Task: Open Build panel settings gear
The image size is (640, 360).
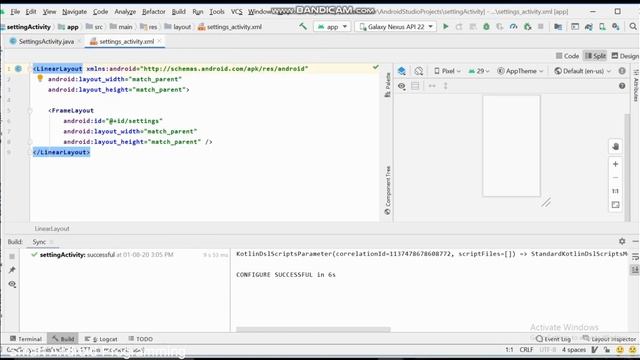Action: 622,241
